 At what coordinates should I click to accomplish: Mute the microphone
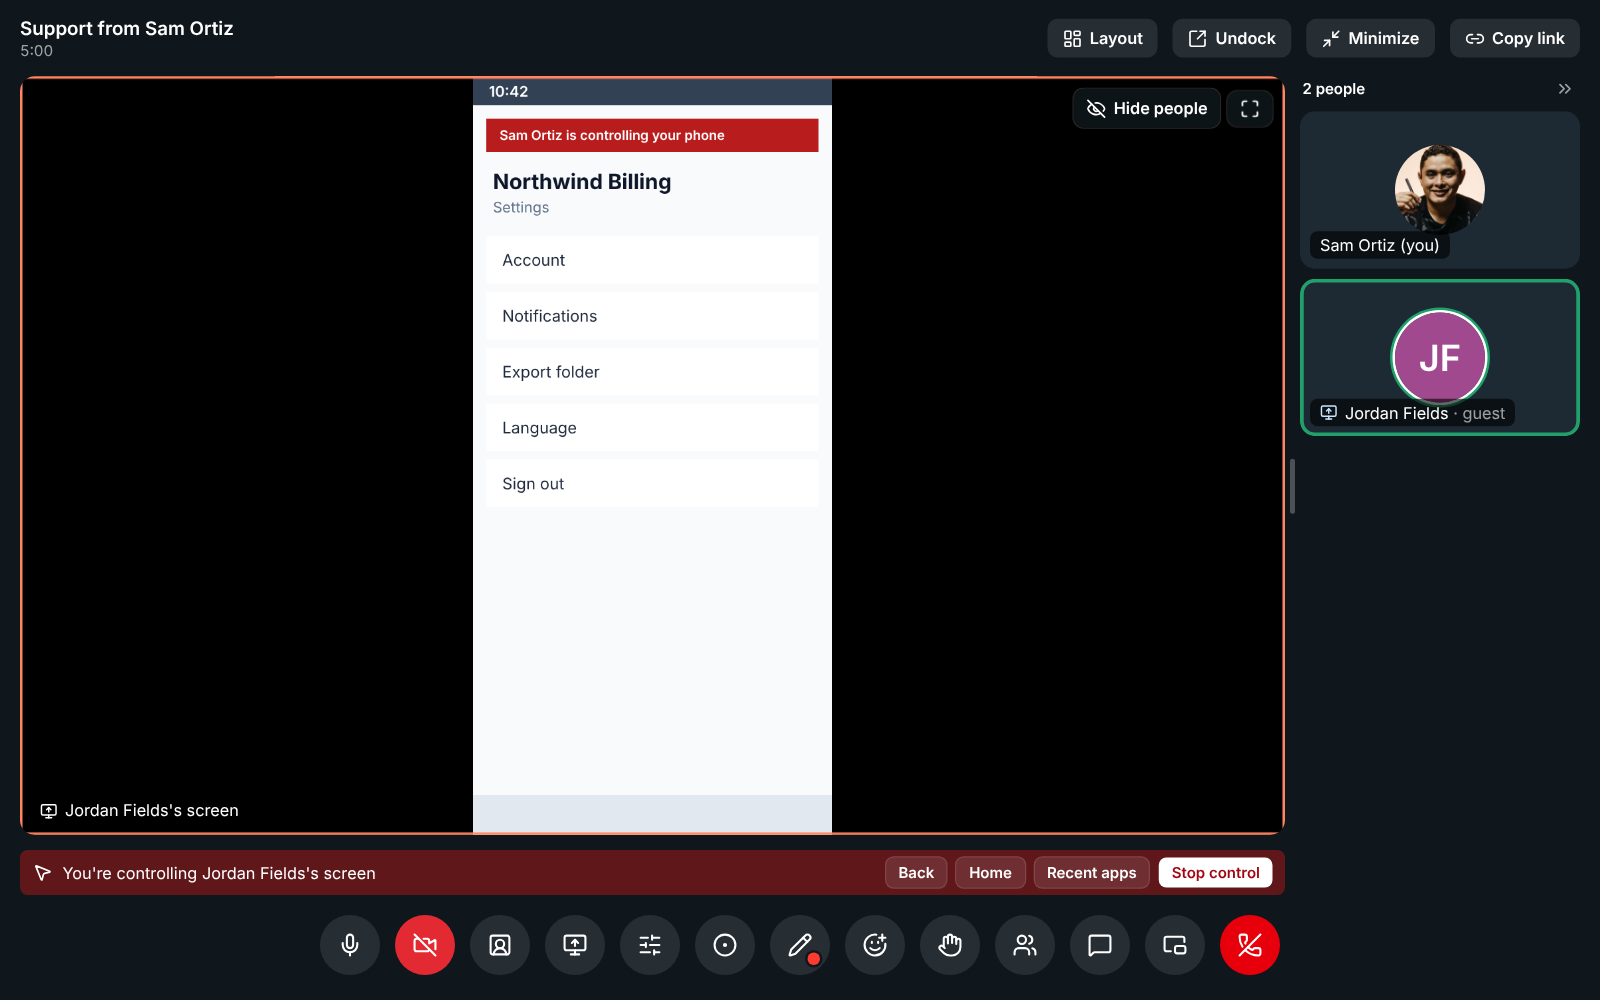point(350,945)
